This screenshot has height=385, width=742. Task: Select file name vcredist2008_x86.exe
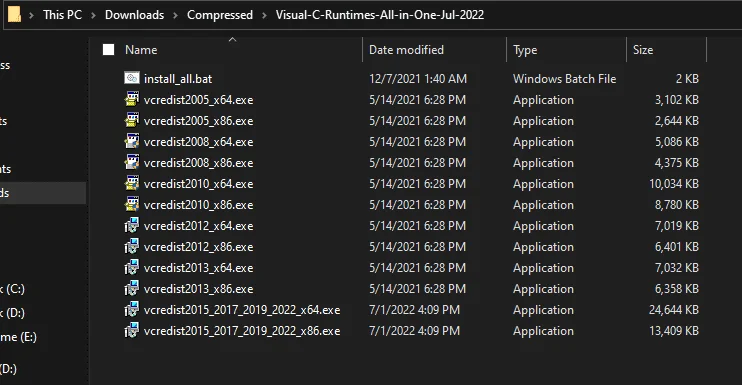[x=198, y=163]
